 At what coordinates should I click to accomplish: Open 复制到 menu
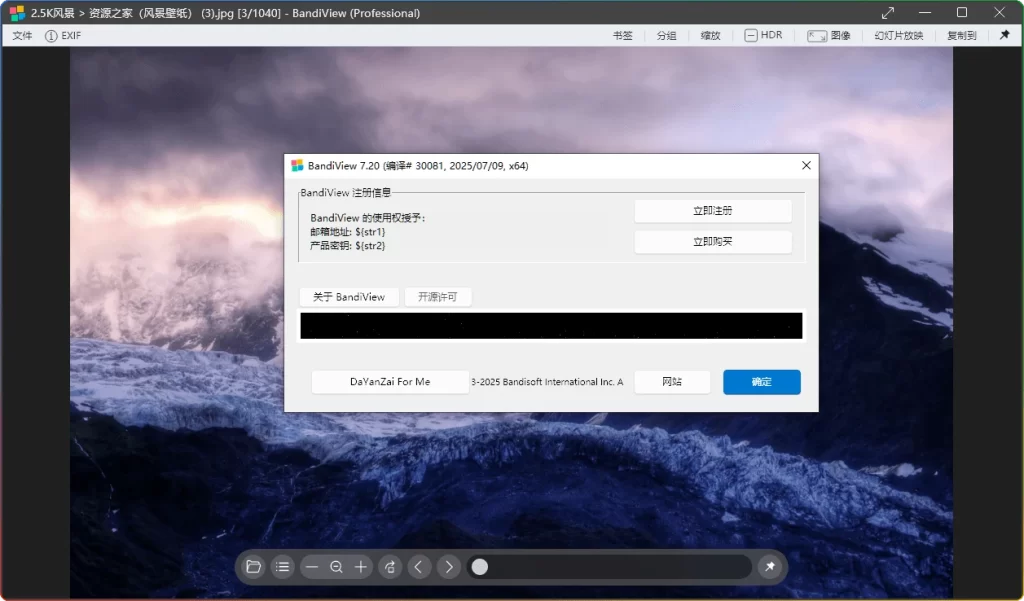tap(961, 35)
